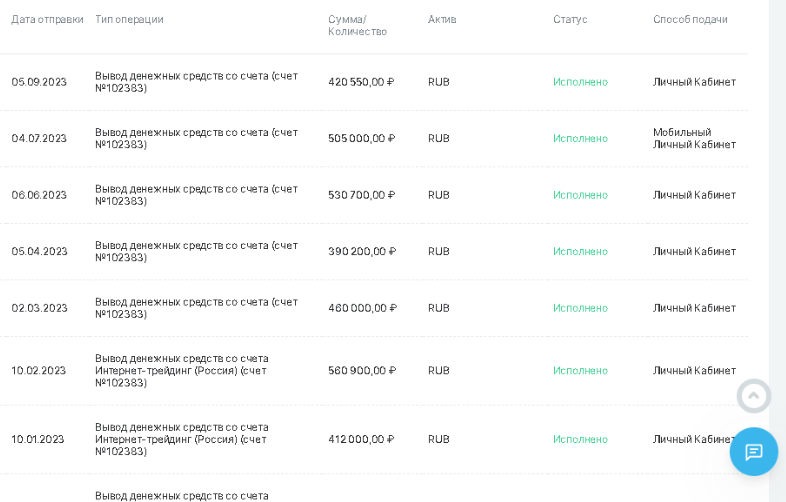Click the 06.06.2023 date cell
786x502 pixels.
coord(39,195)
